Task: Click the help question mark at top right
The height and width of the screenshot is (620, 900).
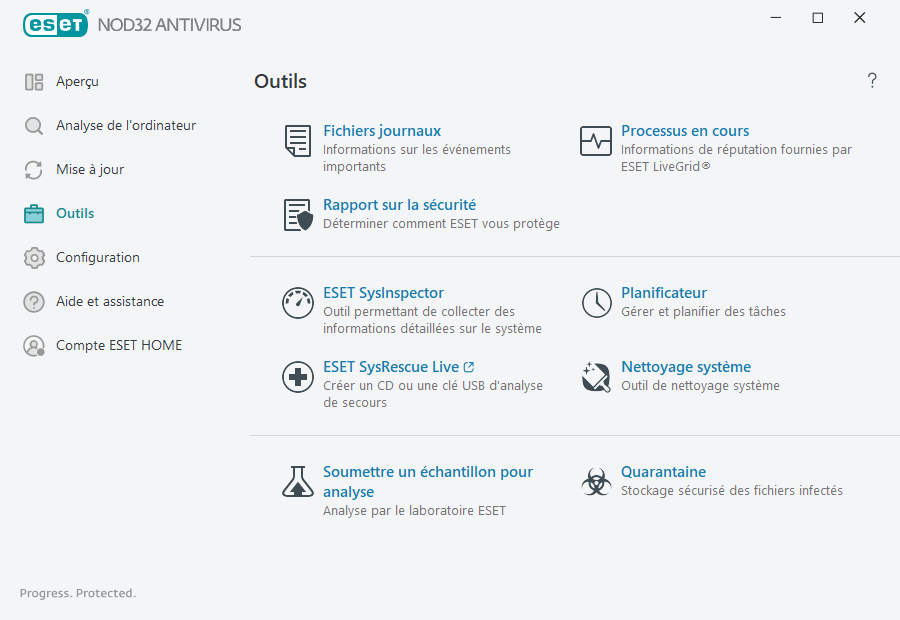Action: click(x=871, y=81)
